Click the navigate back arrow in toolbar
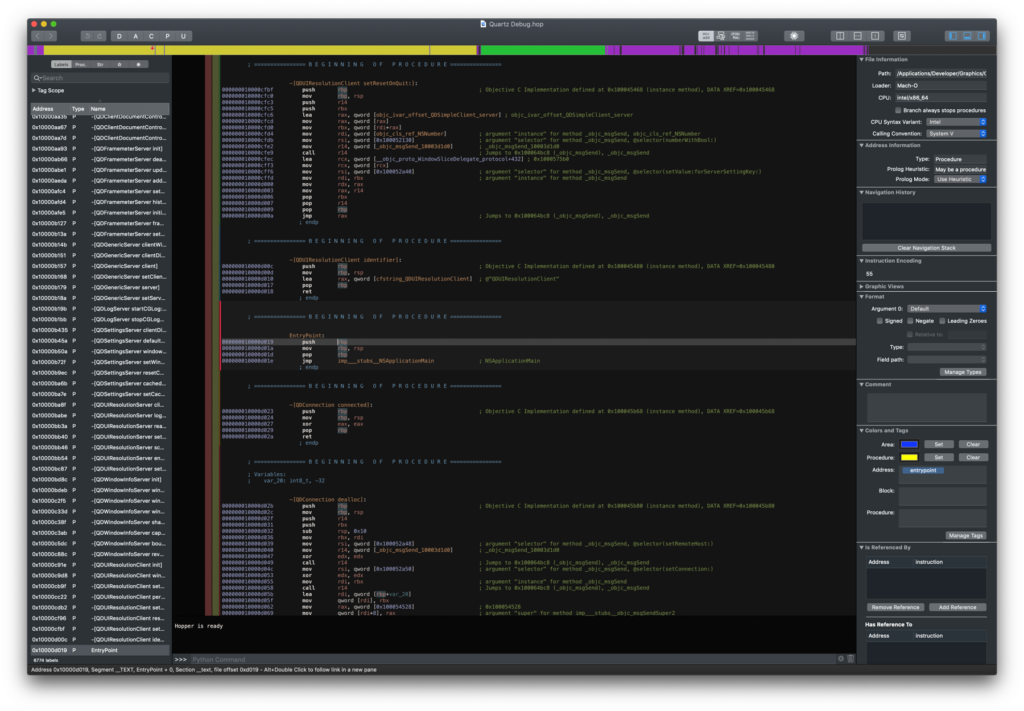 [x=40, y=36]
